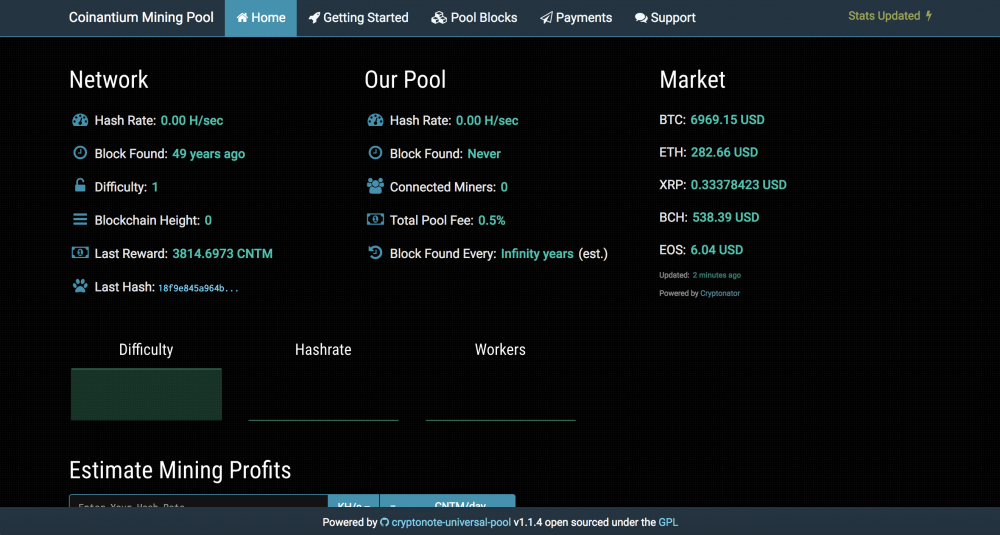Click the Last Reward value 3814.6973 CNTM
Viewport: 1000px width, 535px height.
pos(223,254)
